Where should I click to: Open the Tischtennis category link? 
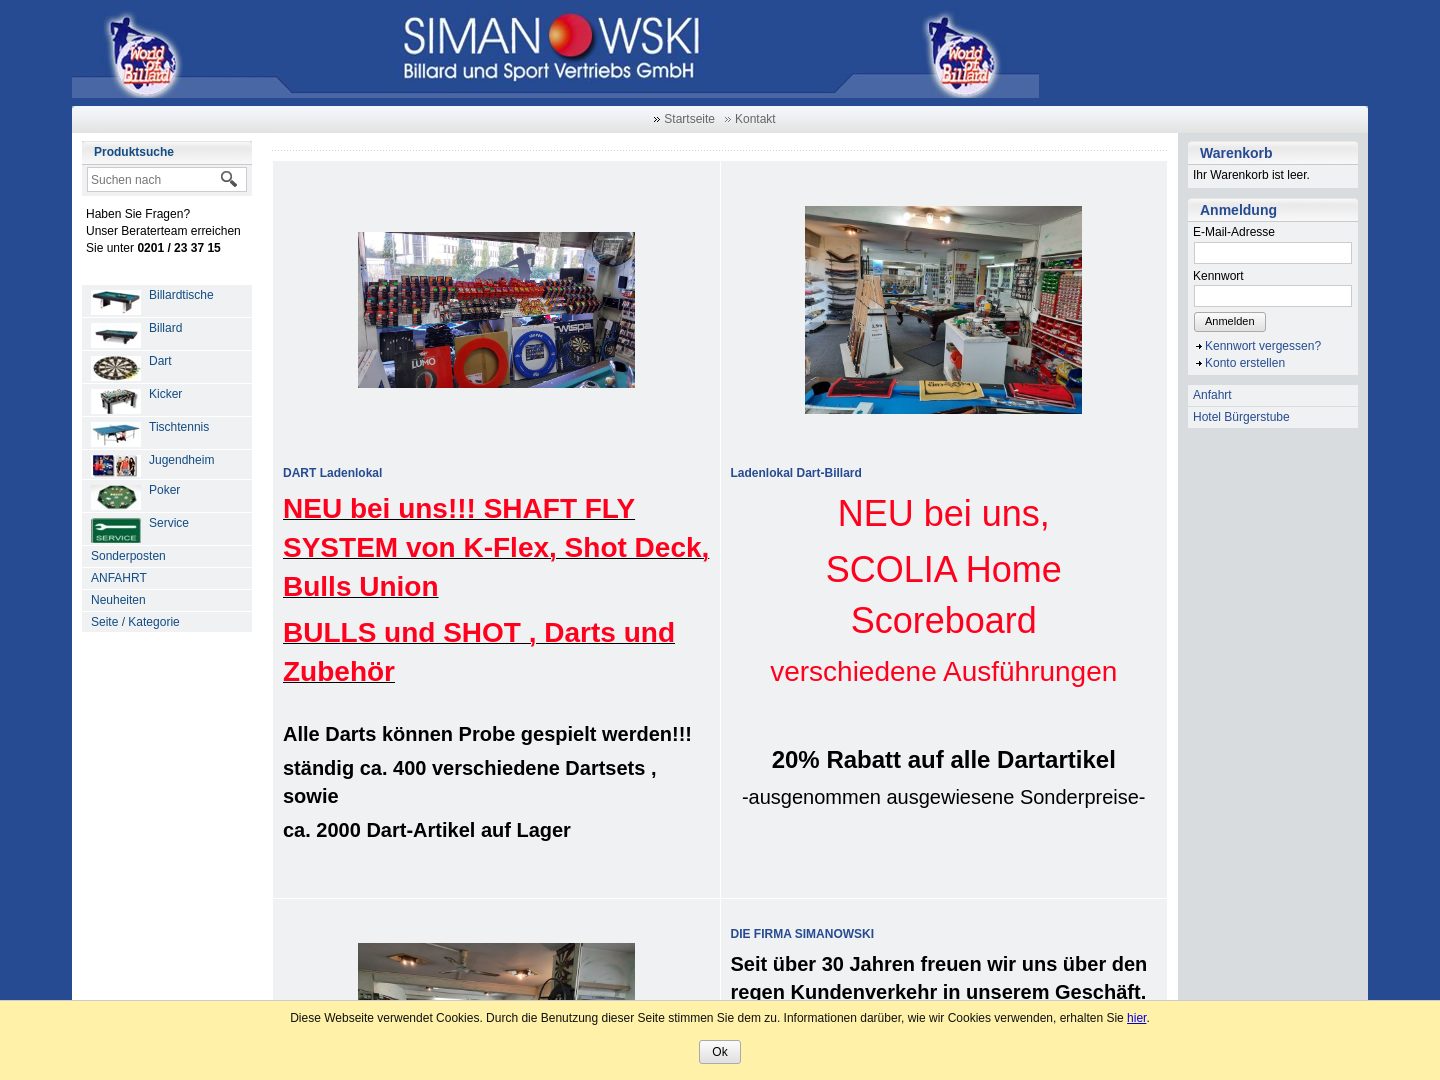pos(179,427)
